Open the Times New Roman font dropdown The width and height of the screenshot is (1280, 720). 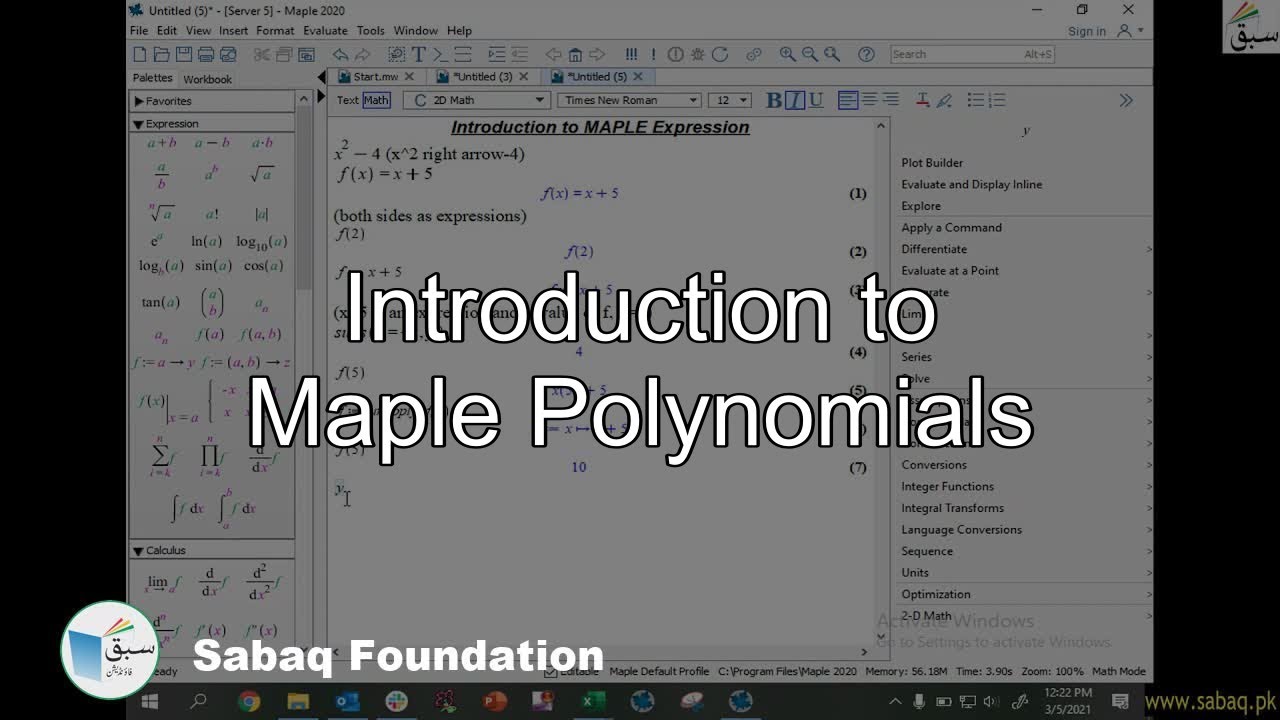click(x=629, y=100)
